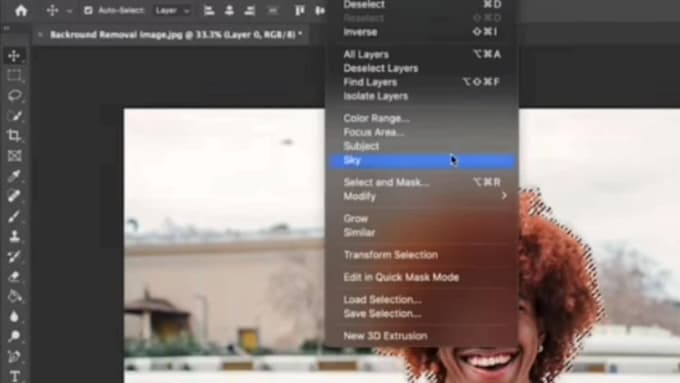Expand the Modify submenu arrow
This screenshot has width=680, height=383.
pyautogui.click(x=504, y=196)
